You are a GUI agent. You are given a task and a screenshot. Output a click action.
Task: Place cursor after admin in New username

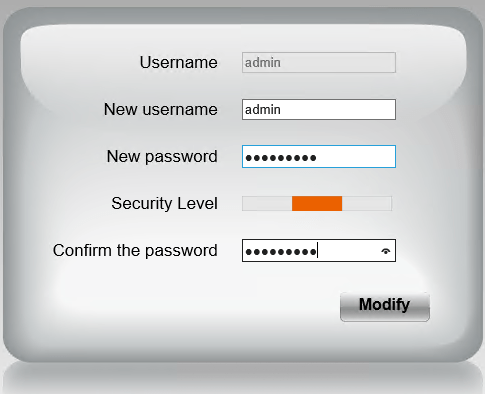[x=281, y=110]
